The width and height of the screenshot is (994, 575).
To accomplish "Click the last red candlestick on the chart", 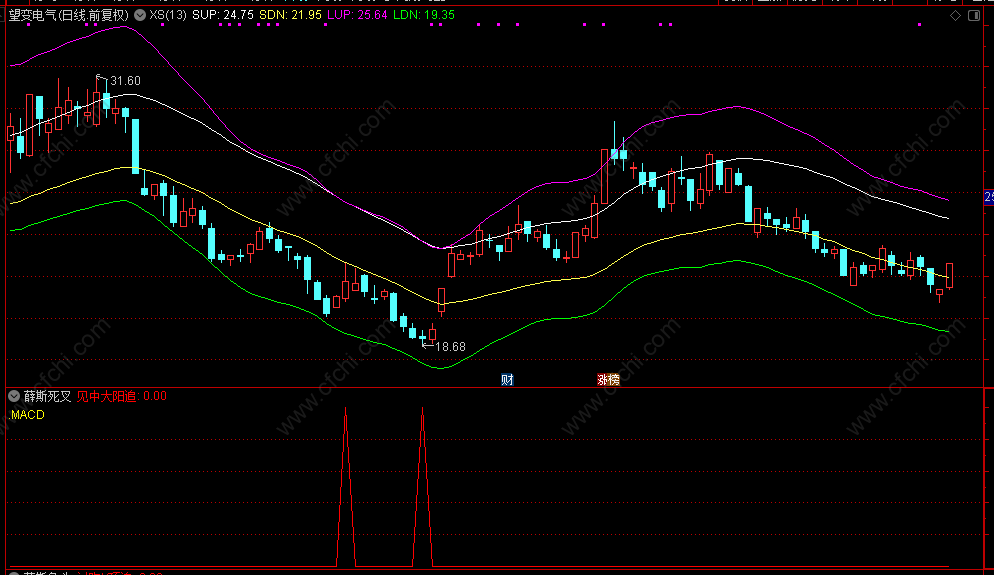I will (950, 276).
